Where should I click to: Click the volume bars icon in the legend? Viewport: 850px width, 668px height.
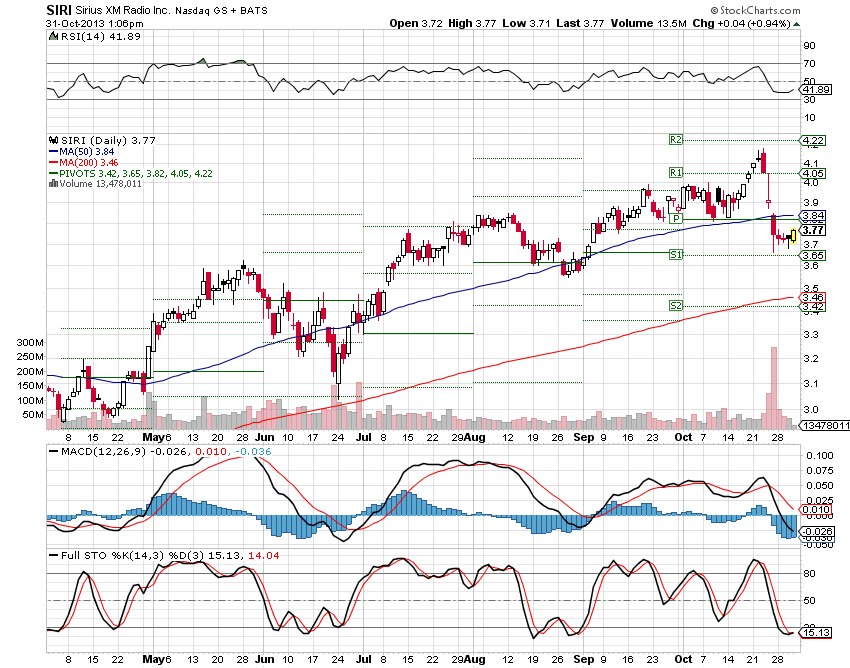tap(53, 183)
